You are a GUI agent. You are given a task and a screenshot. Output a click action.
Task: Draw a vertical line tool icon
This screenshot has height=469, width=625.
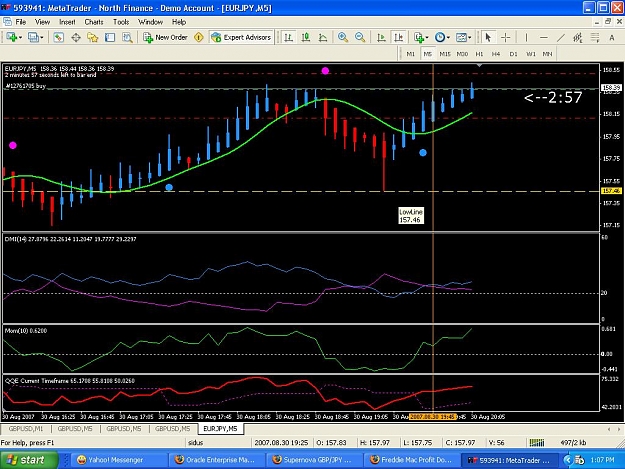[x=526, y=37]
